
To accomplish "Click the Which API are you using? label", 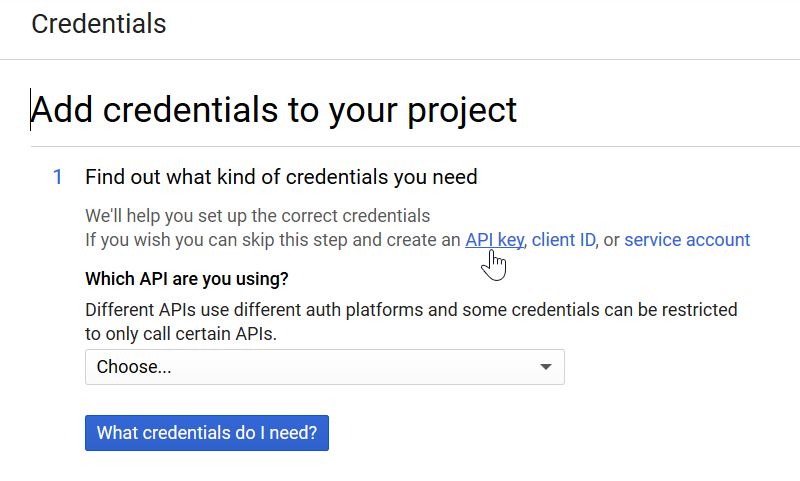I will pyautogui.click(x=187, y=279).
